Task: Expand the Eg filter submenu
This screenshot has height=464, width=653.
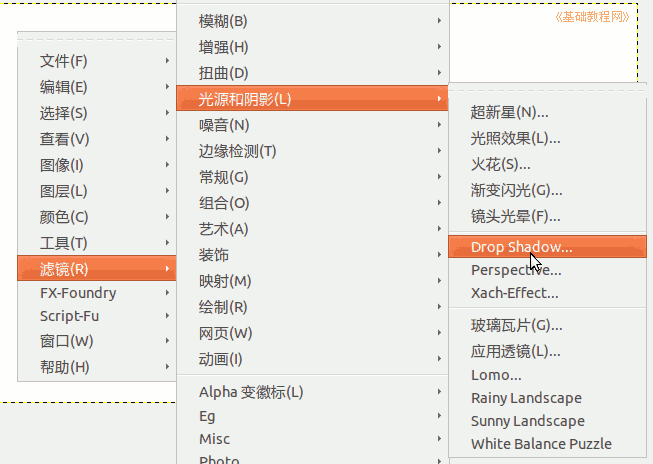Action: (312, 416)
